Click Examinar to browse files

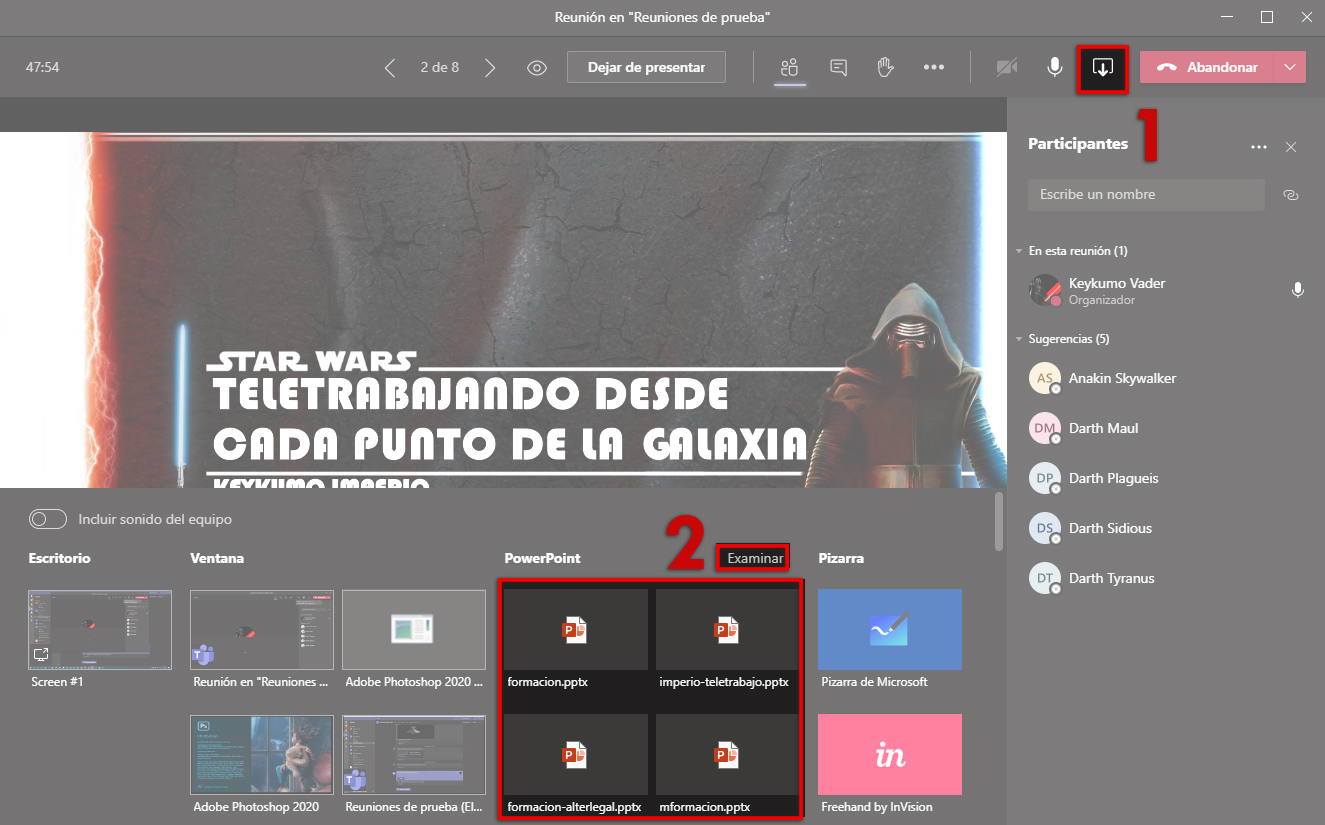click(x=754, y=558)
